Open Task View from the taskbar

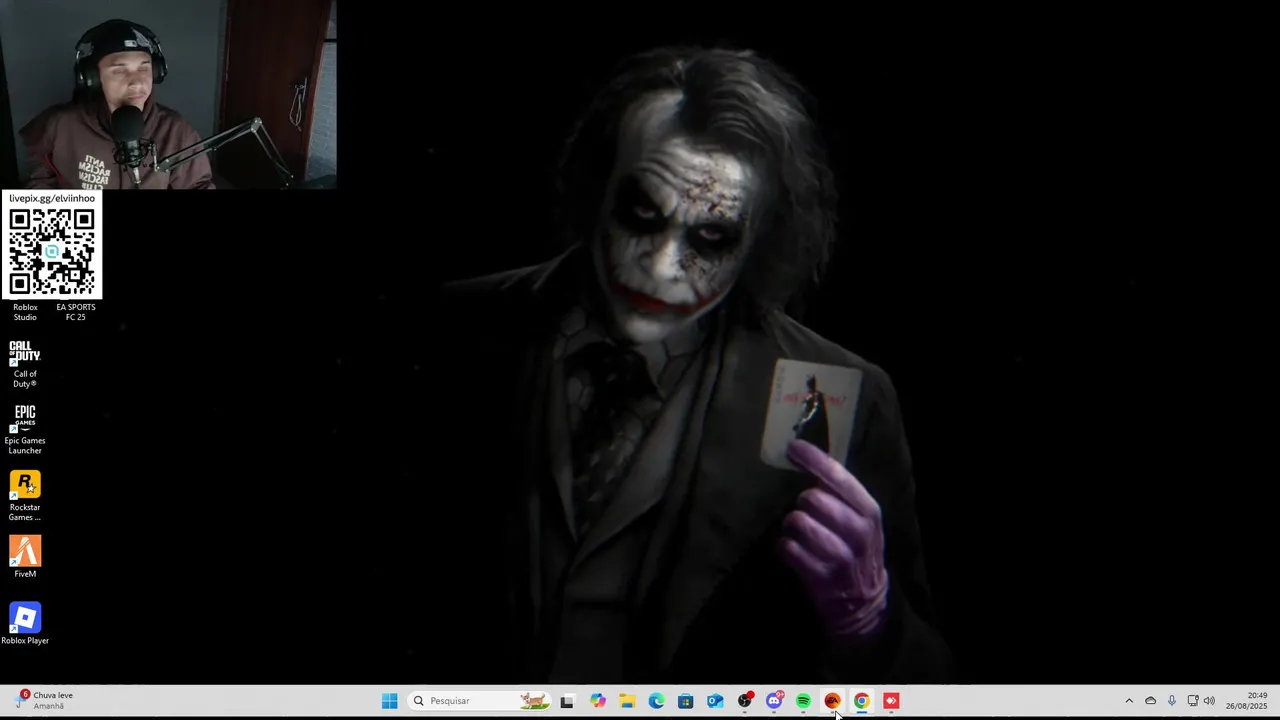coord(567,701)
